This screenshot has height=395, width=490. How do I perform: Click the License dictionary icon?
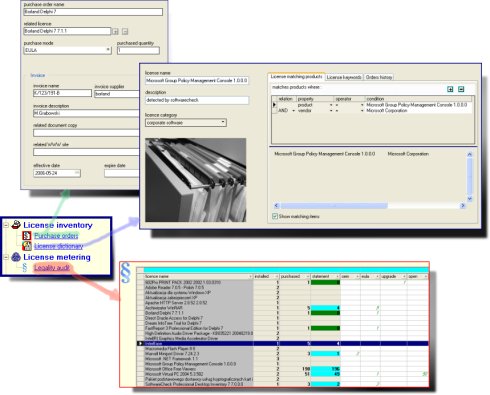[x=27, y=246]
